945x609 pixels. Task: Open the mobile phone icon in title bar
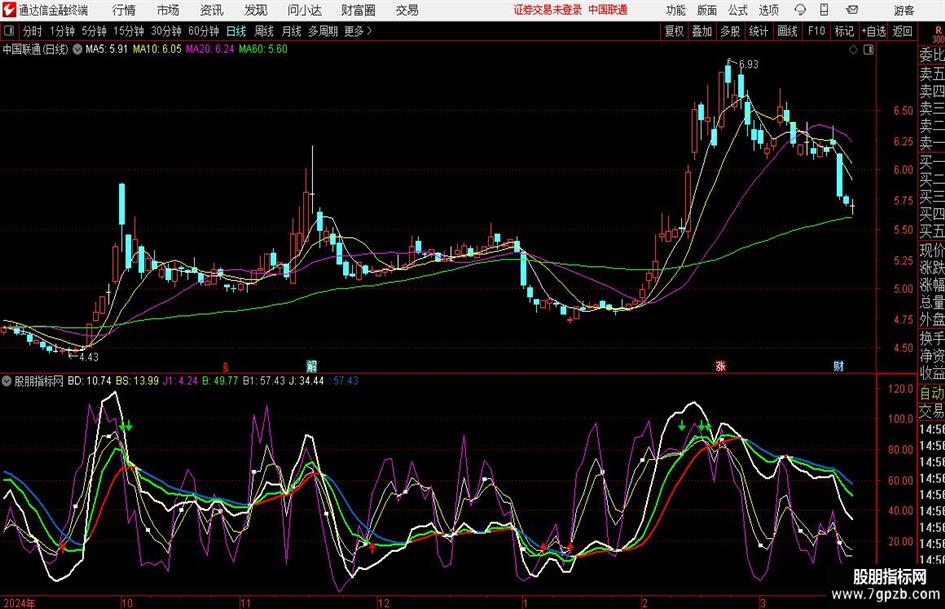click(824, 10)
